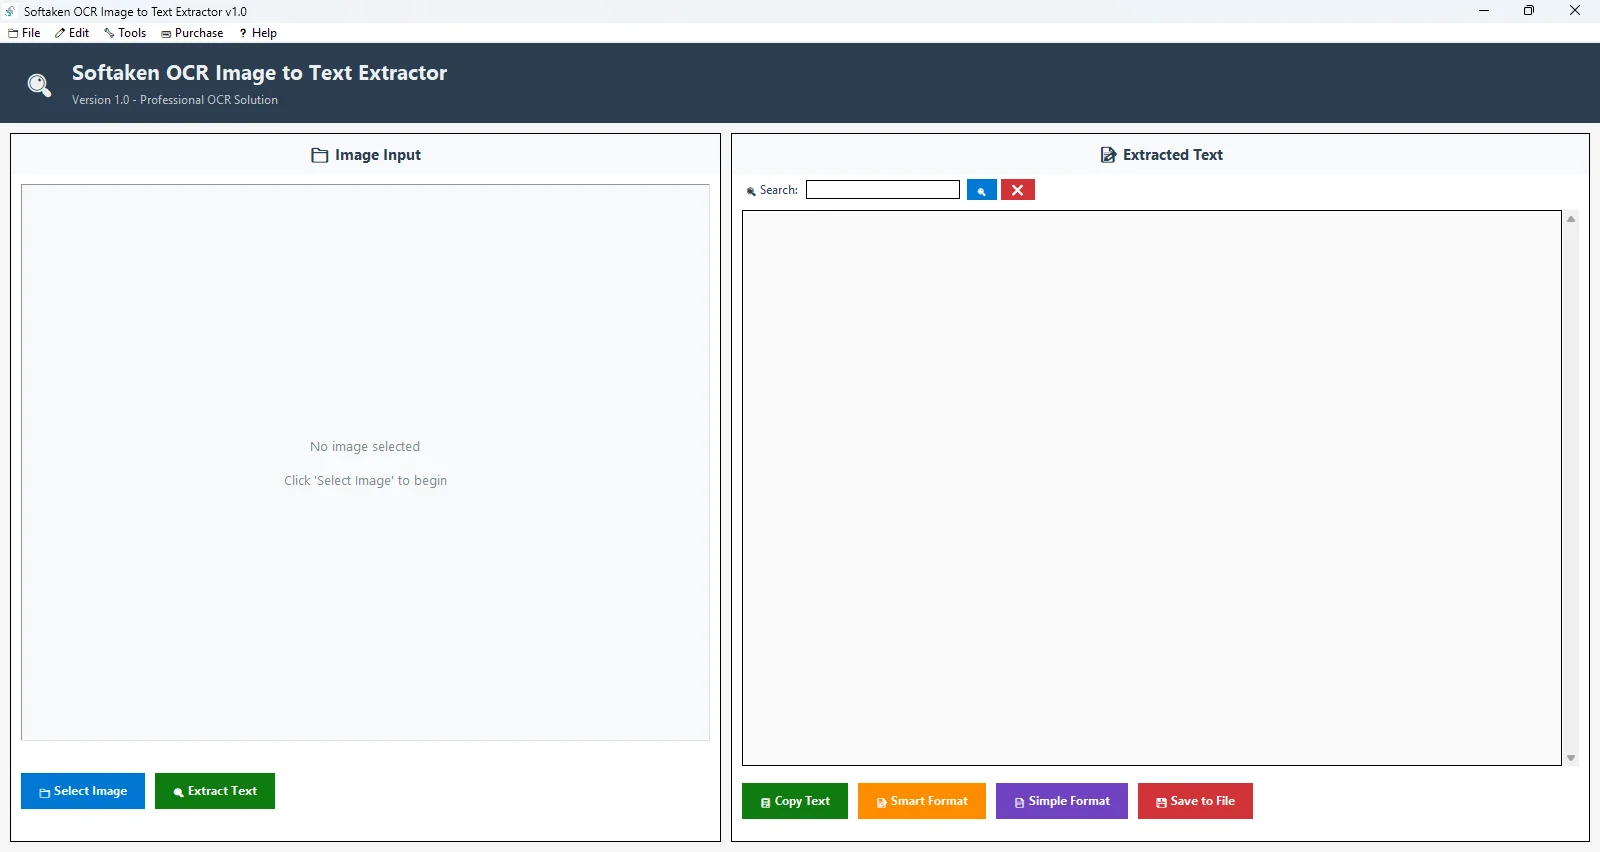Open the Edit menu
This screenshot has width=1600, height=852.
click(72, 33)
